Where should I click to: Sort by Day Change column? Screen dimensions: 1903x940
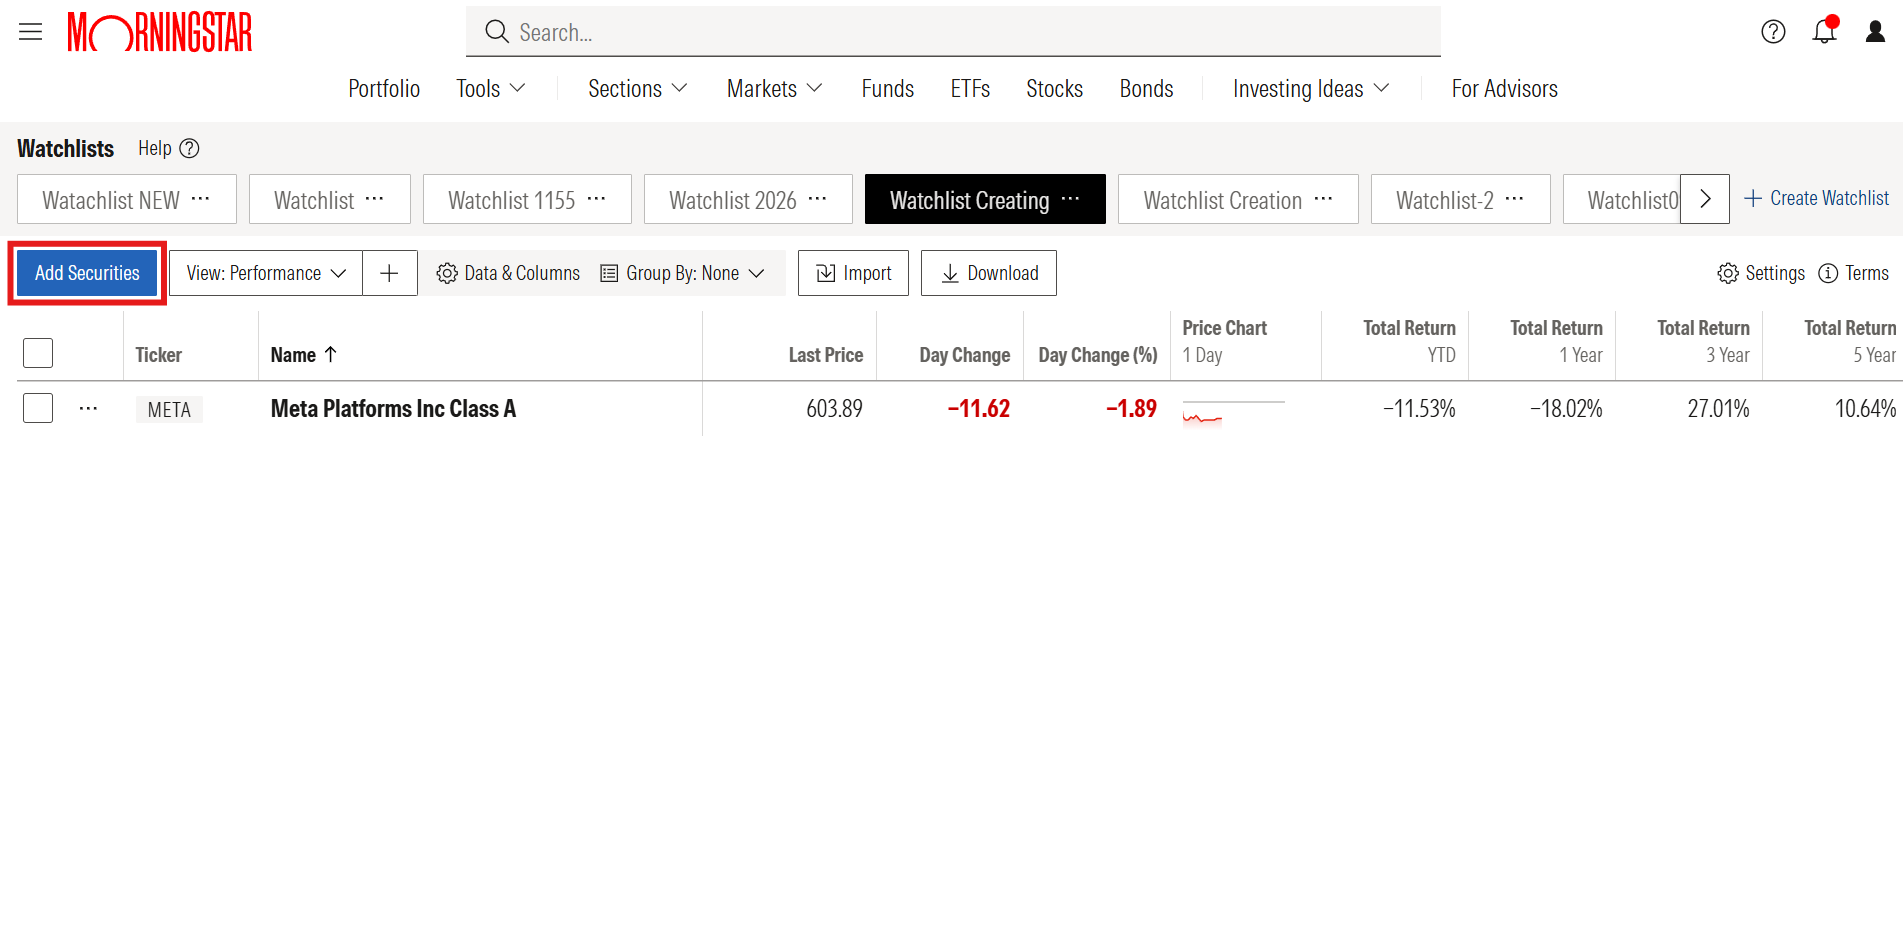(x=964, y=355)
